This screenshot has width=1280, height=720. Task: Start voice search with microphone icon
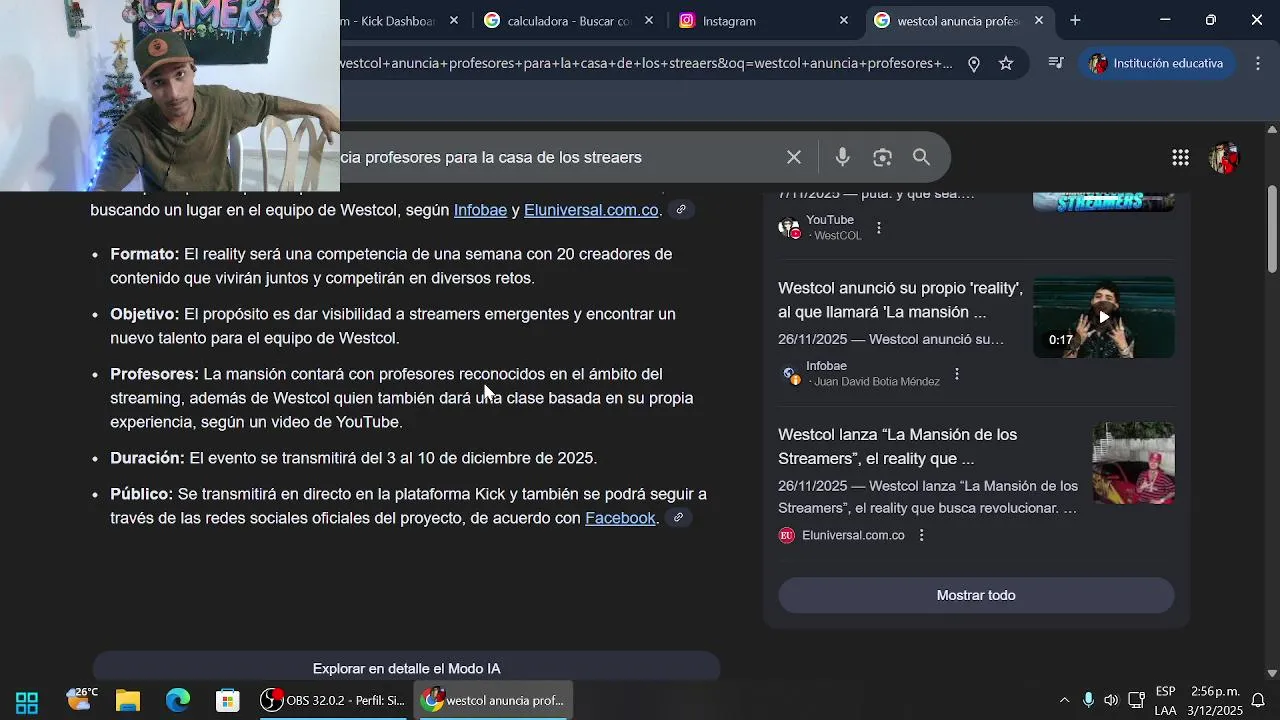pyautogui.click(x=842, y=157)
